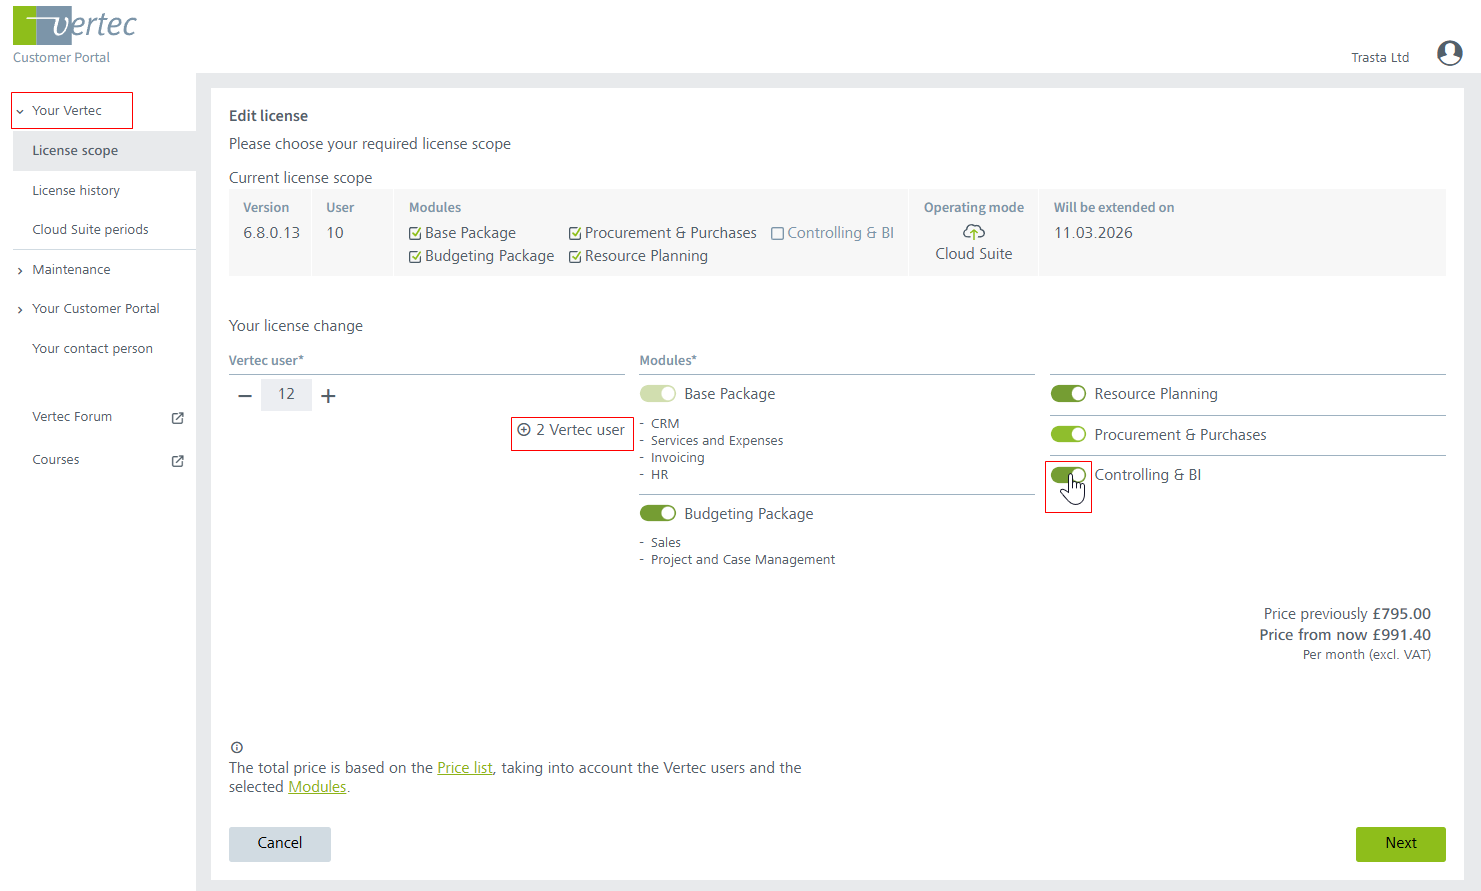Viewport: 1481px width, 891px height.
Task: Click the Vertec user number field
Action: tap(286, 395)
